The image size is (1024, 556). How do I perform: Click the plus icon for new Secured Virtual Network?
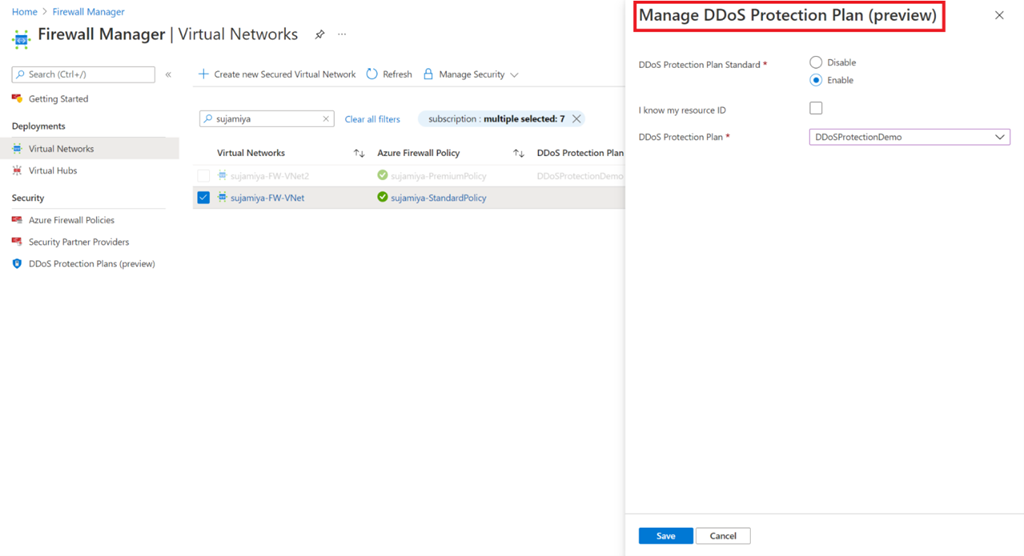[x=204, y=74]
